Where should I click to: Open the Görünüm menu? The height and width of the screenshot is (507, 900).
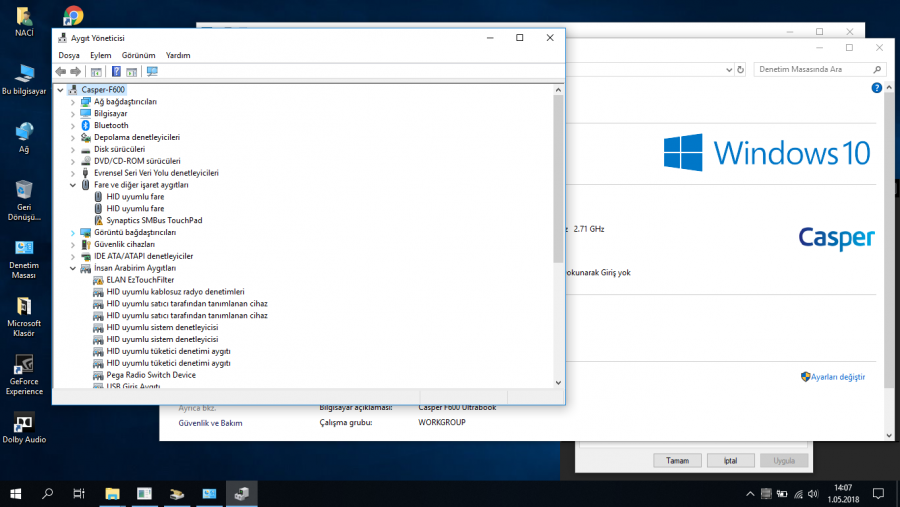pos(138,55)
